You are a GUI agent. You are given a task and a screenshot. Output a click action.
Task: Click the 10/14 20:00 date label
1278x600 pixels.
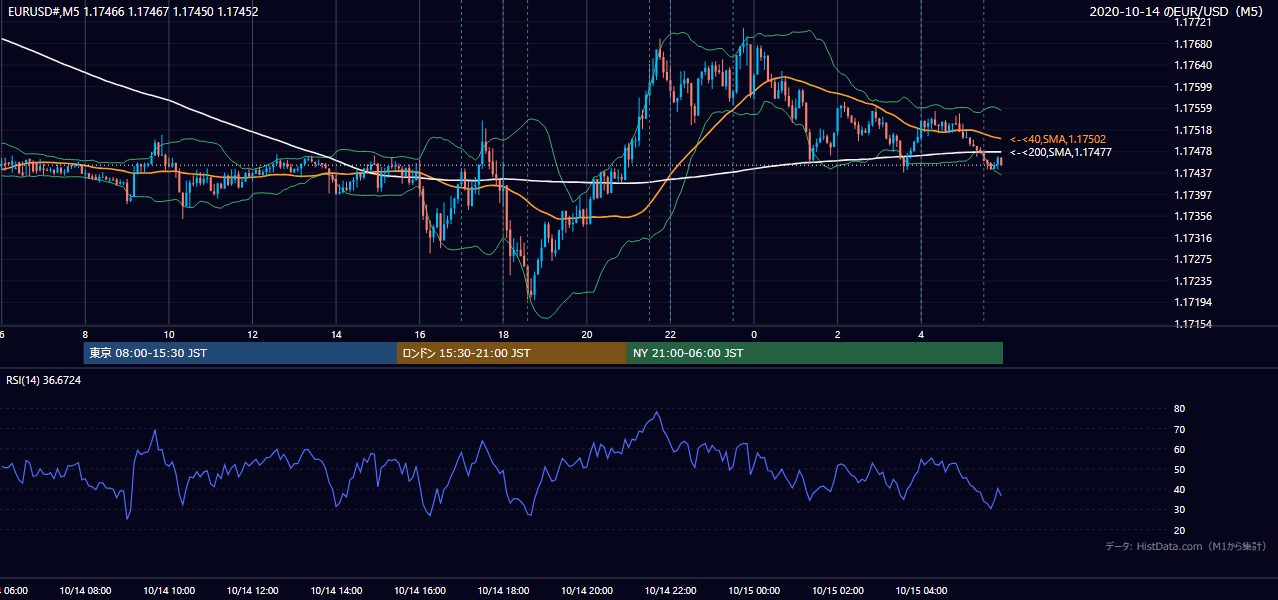click(x=587, y=590)
